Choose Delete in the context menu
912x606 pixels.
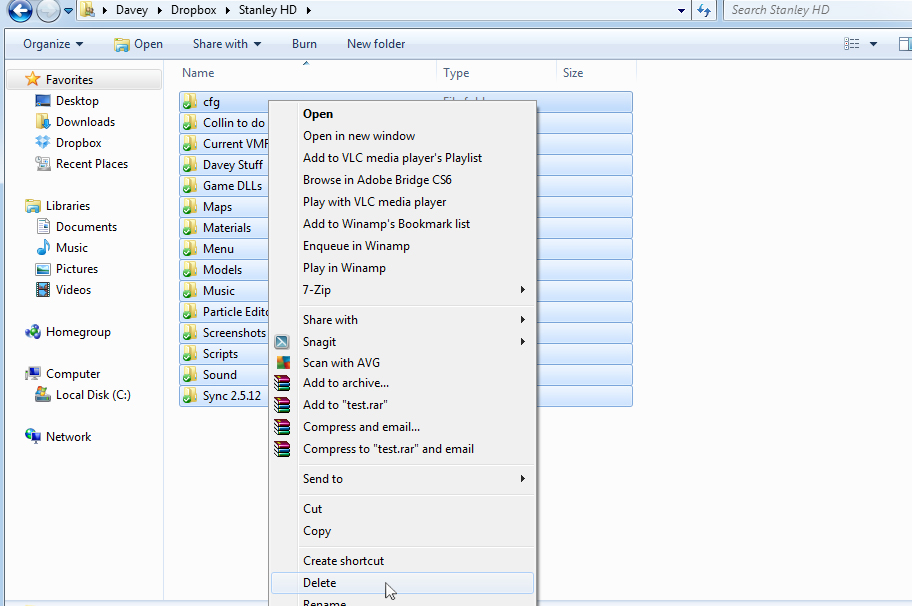402,583
